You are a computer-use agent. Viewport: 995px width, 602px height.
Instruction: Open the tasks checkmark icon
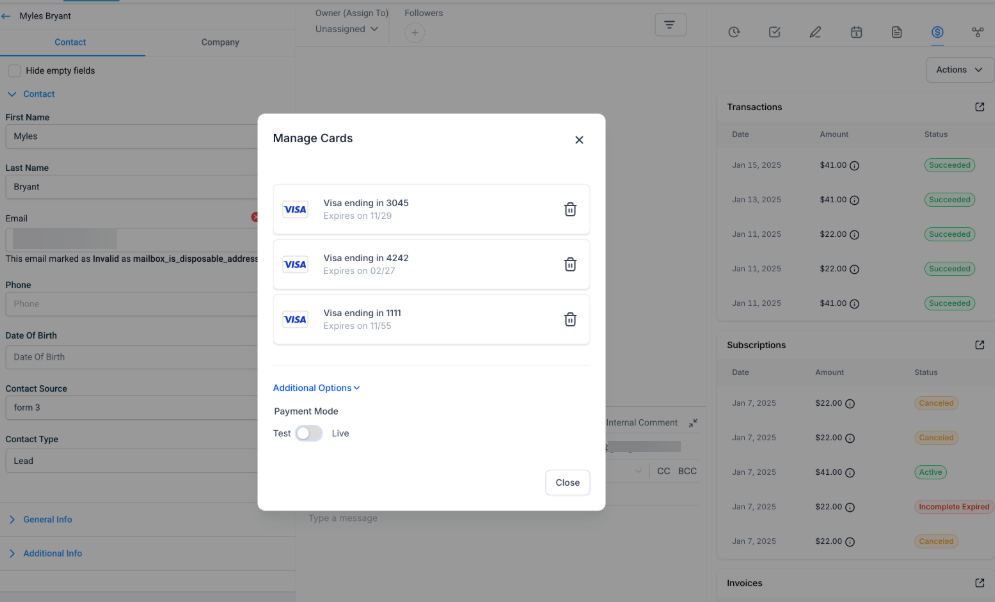774,32
